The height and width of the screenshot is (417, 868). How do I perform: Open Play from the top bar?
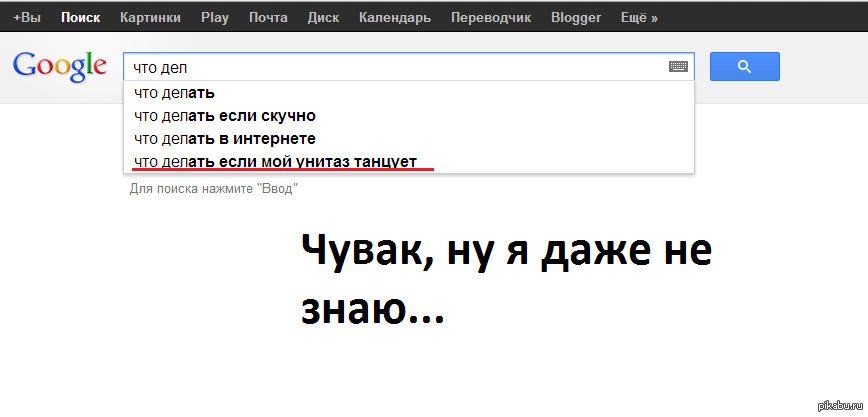point(215,18)
